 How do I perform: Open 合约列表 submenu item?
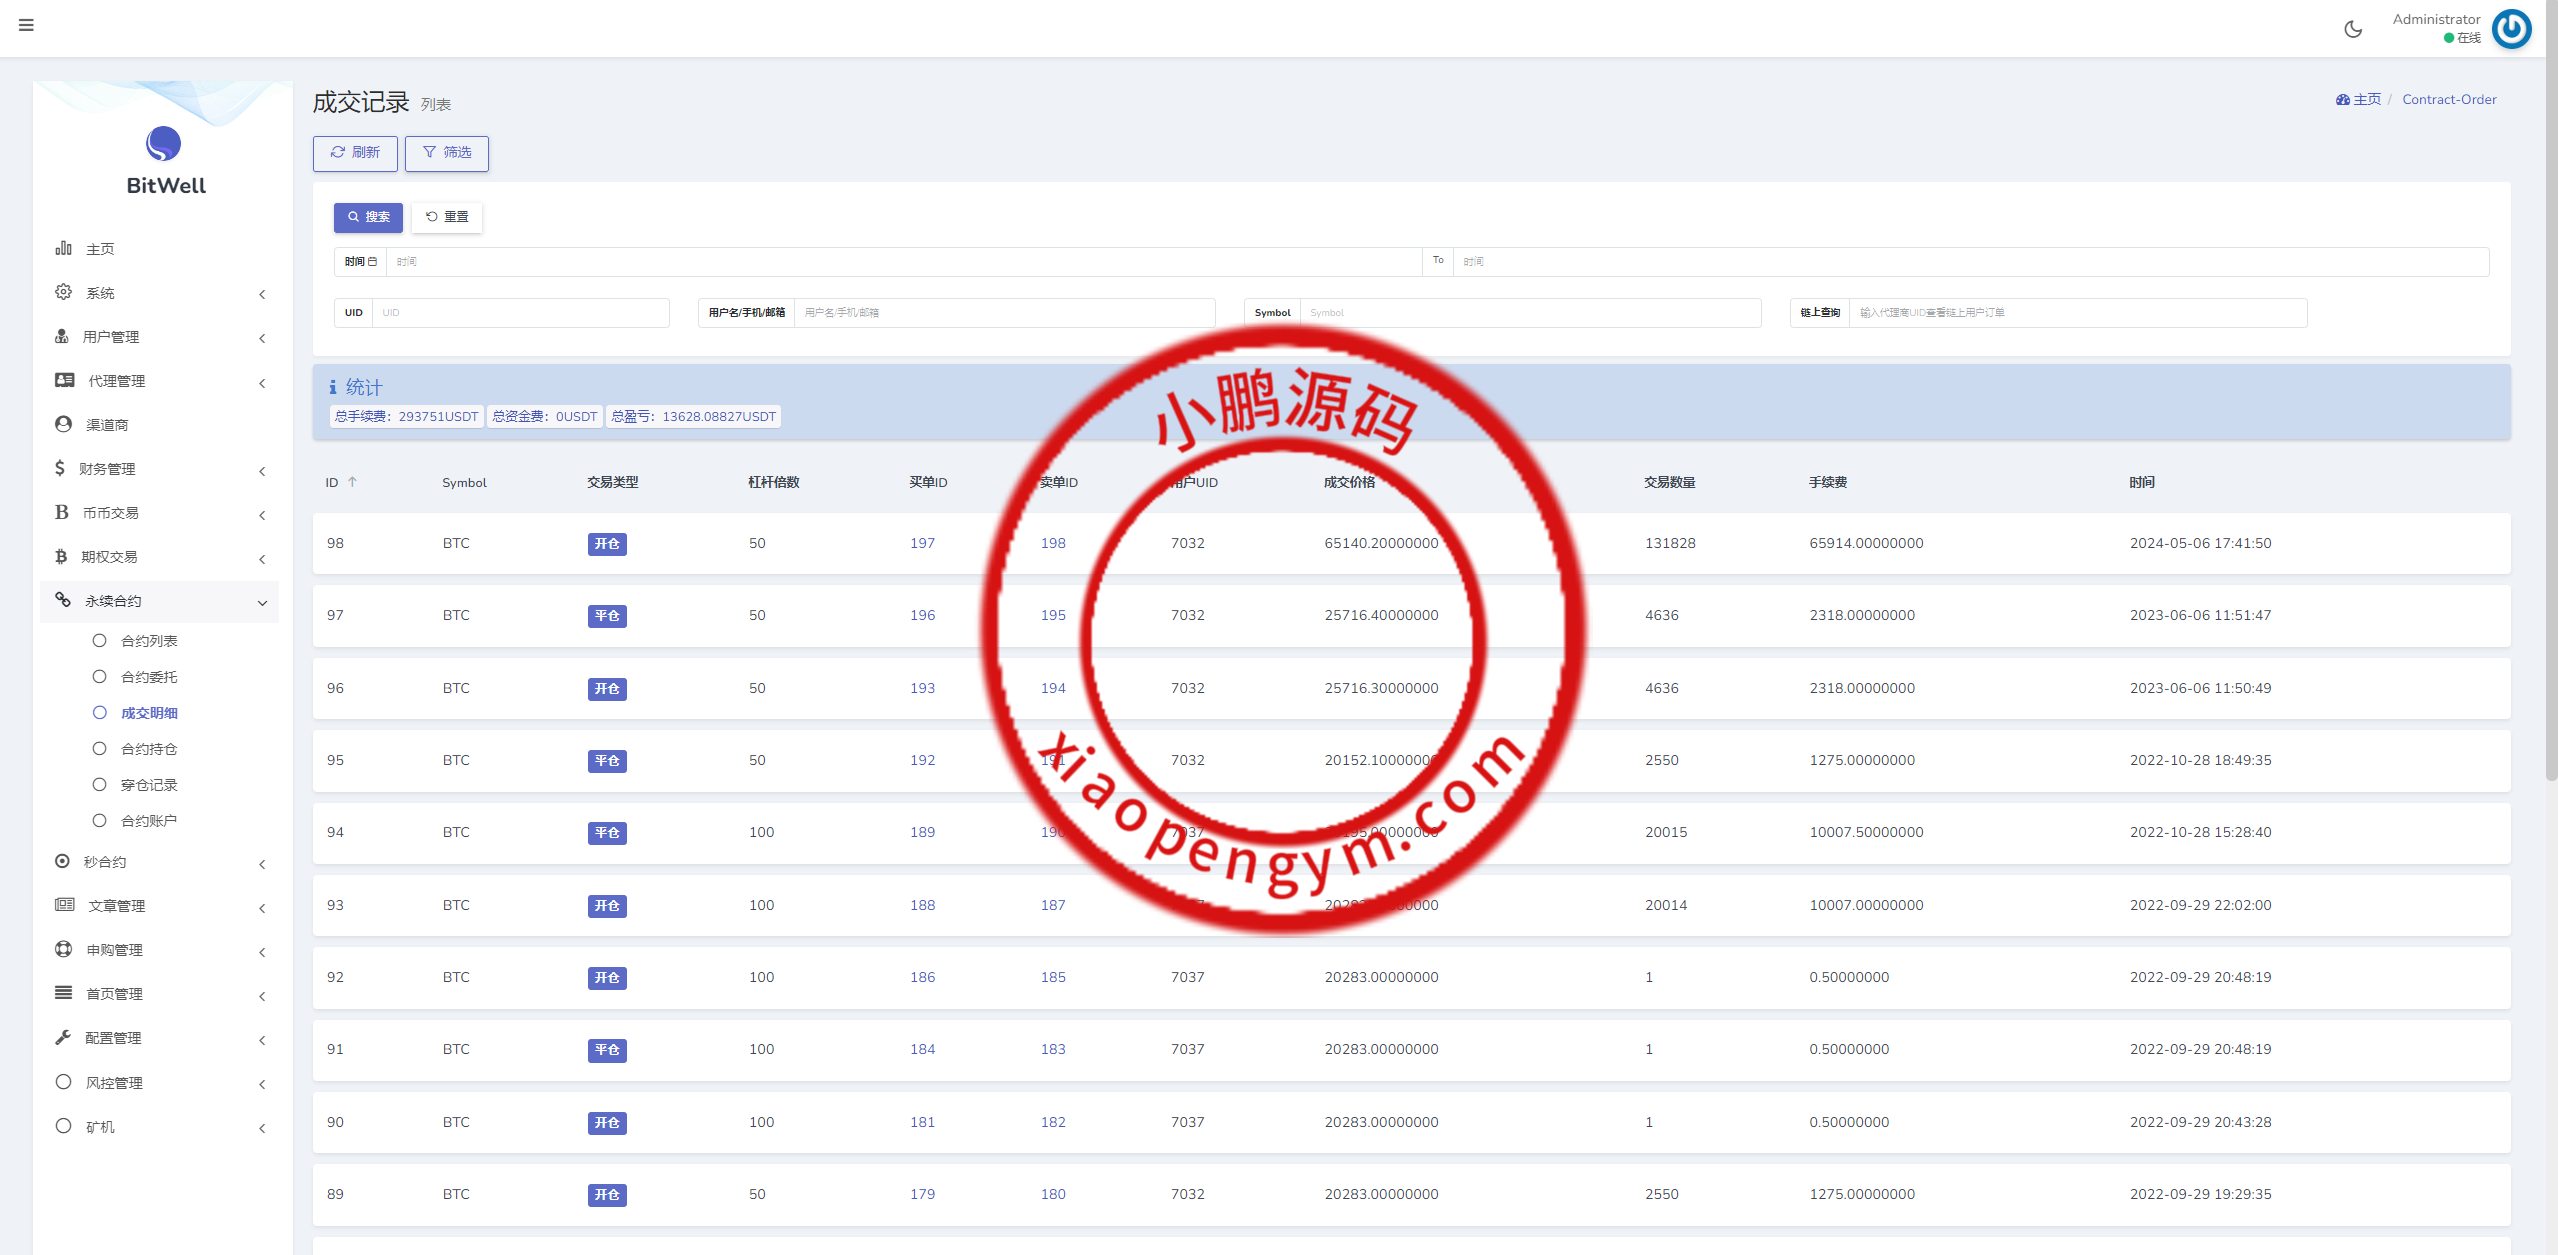click(x=149, y=641)
